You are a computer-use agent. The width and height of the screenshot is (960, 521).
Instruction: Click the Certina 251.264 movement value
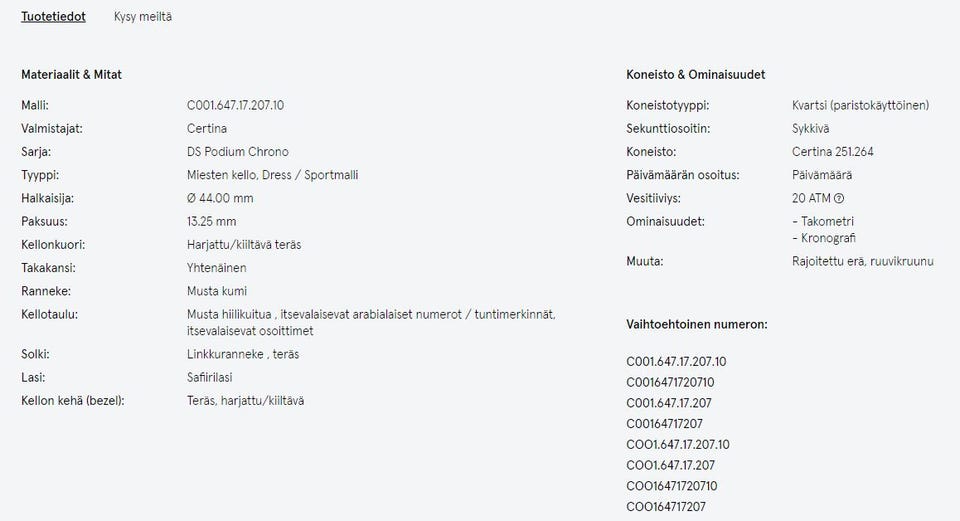coord(833,152)
